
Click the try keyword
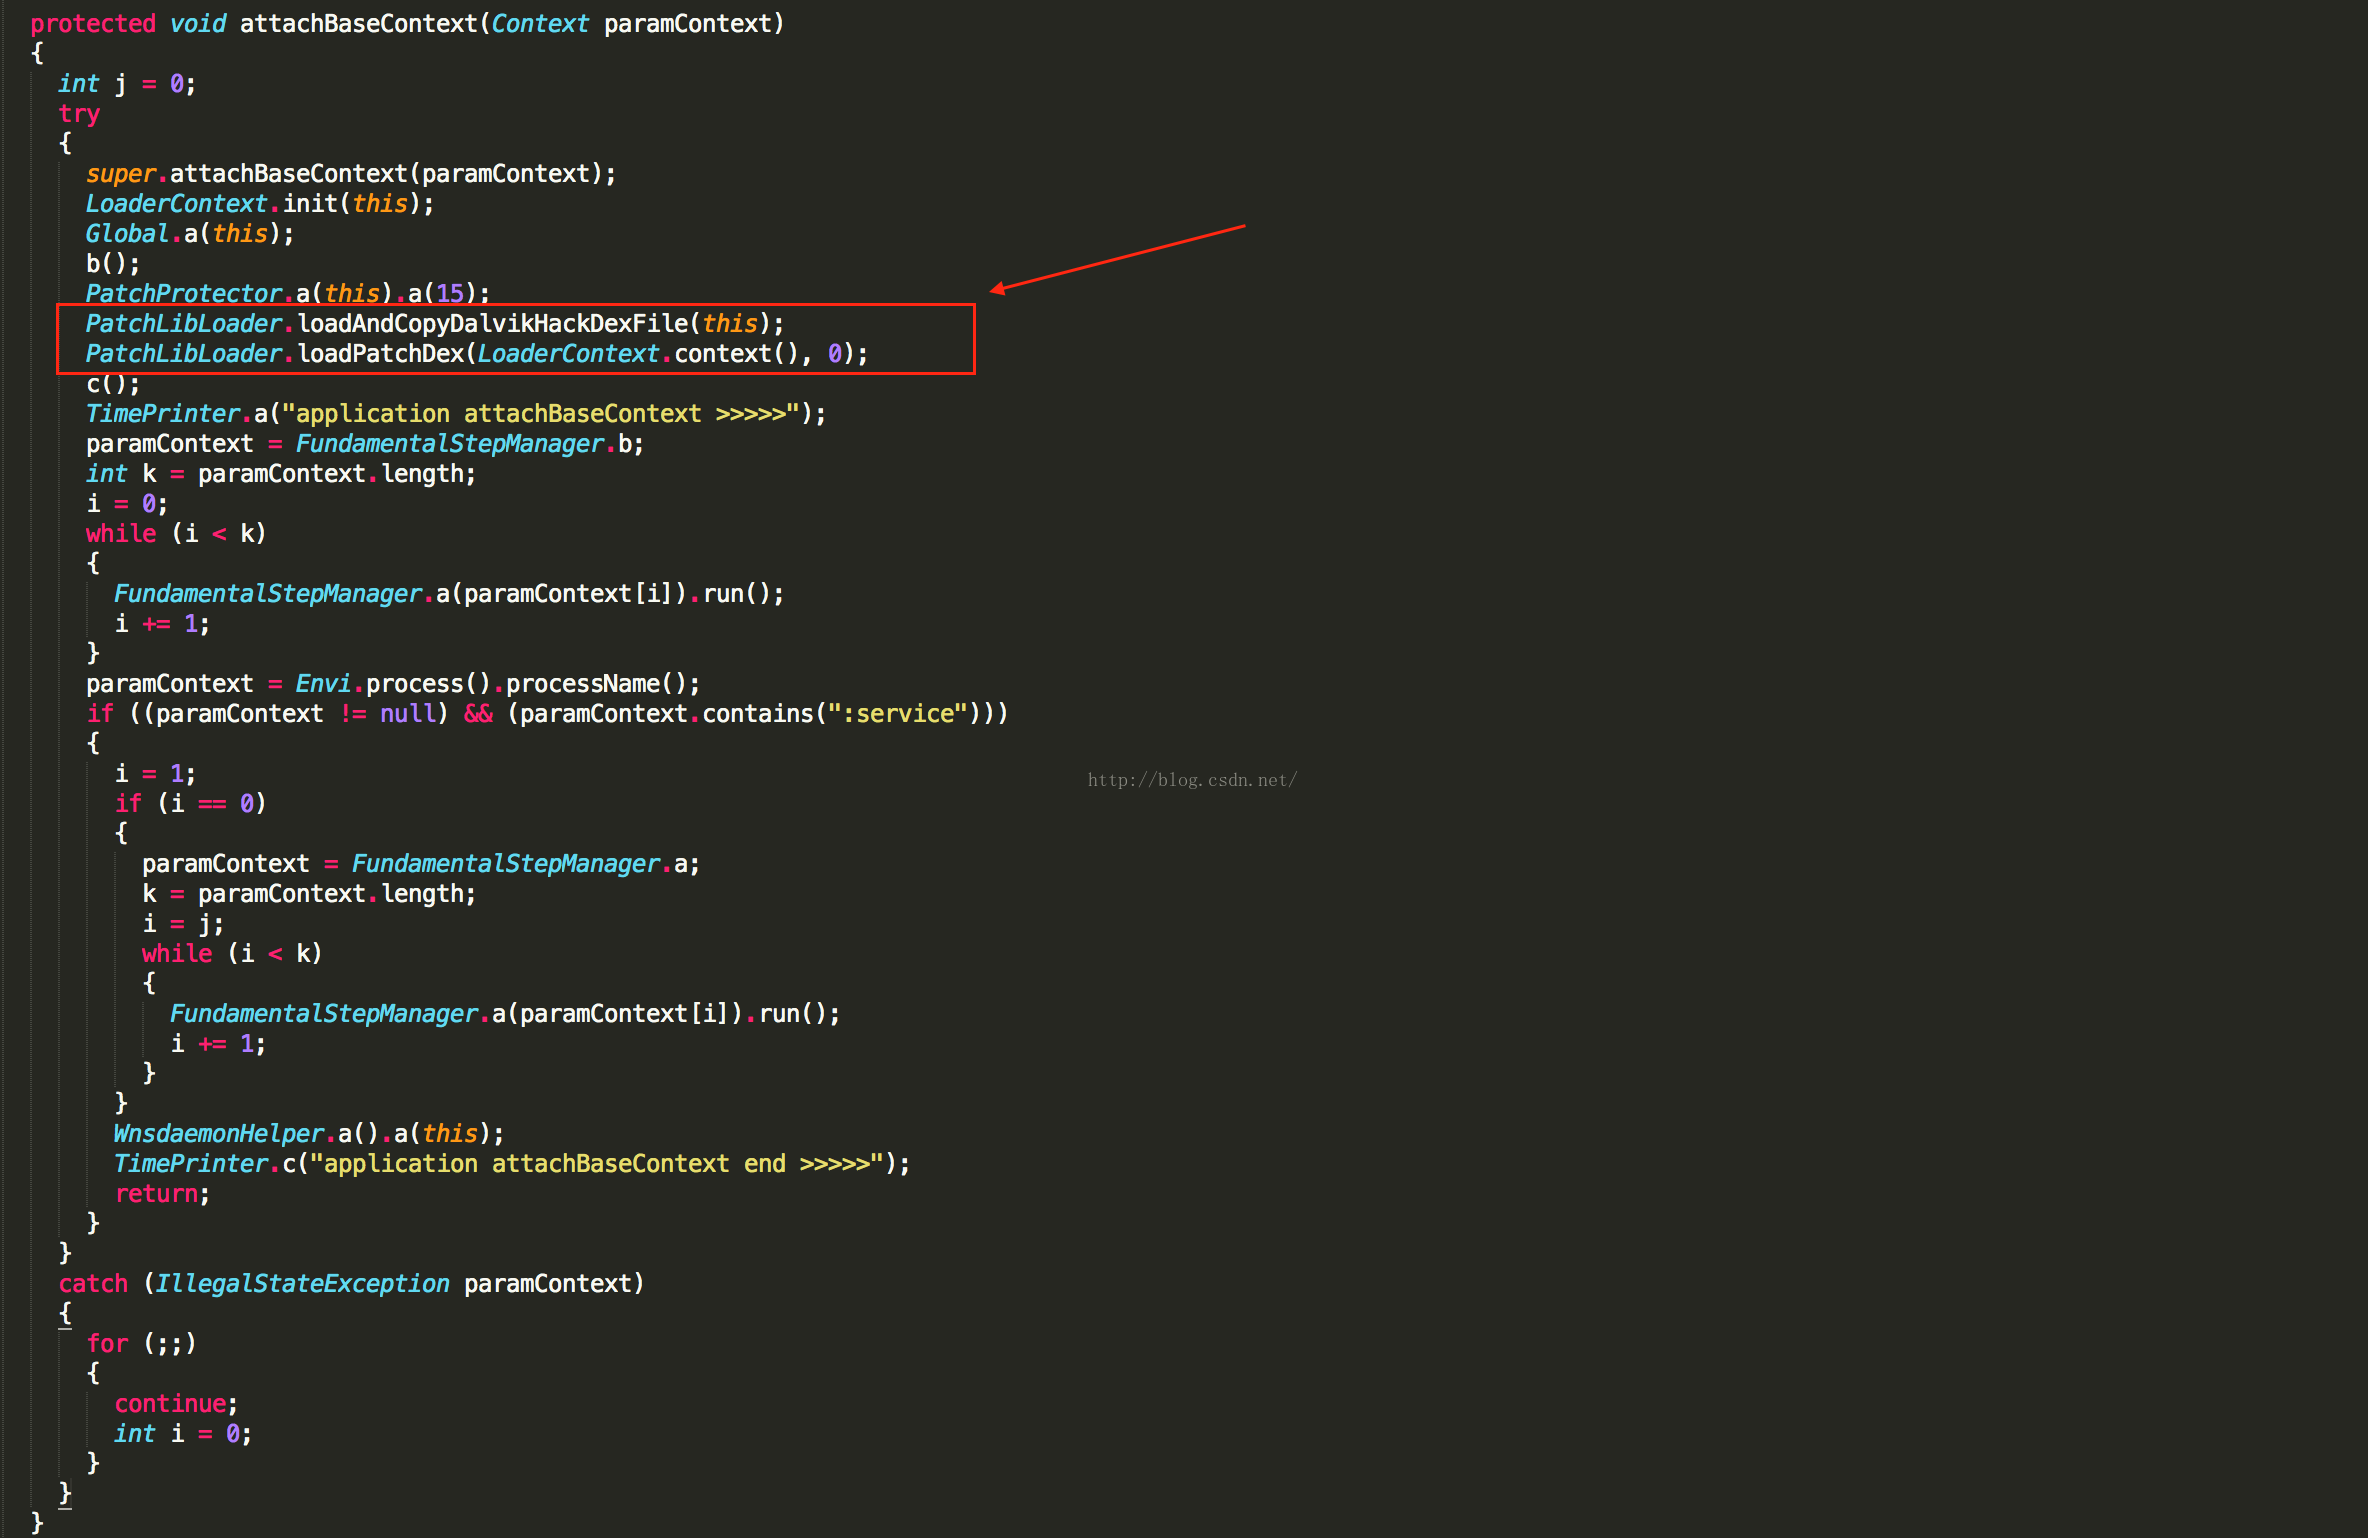point(79,114)
